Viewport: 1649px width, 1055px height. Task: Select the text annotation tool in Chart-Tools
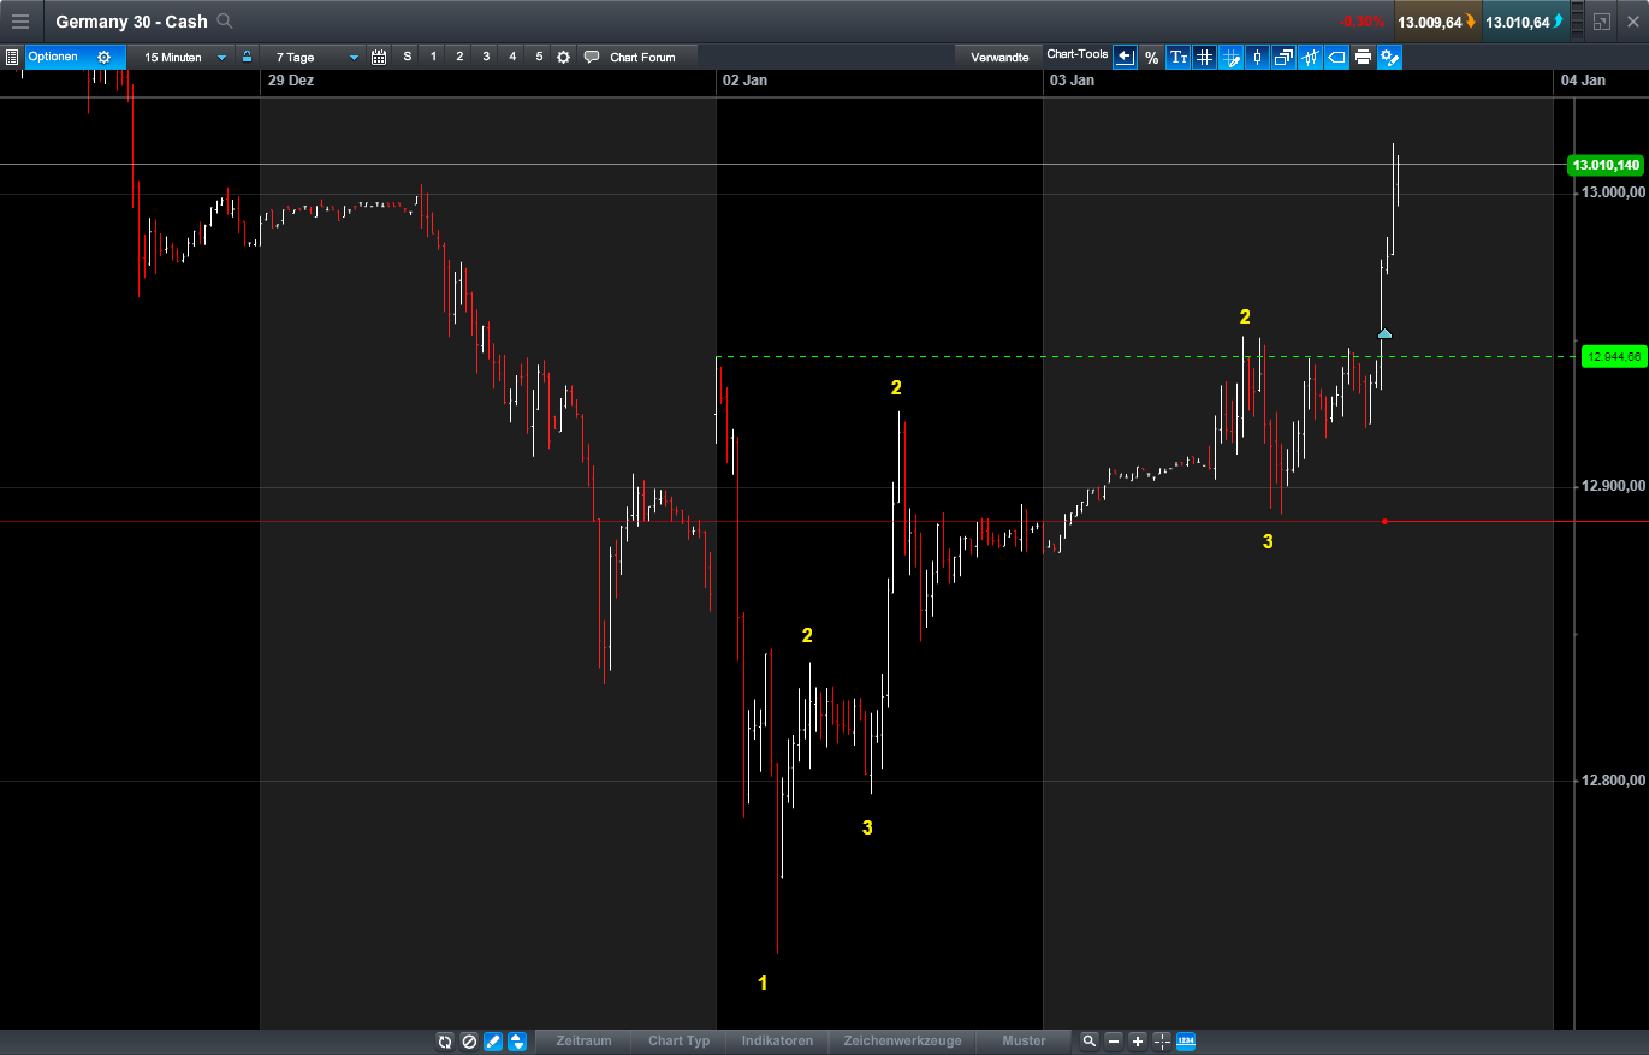1178,57
